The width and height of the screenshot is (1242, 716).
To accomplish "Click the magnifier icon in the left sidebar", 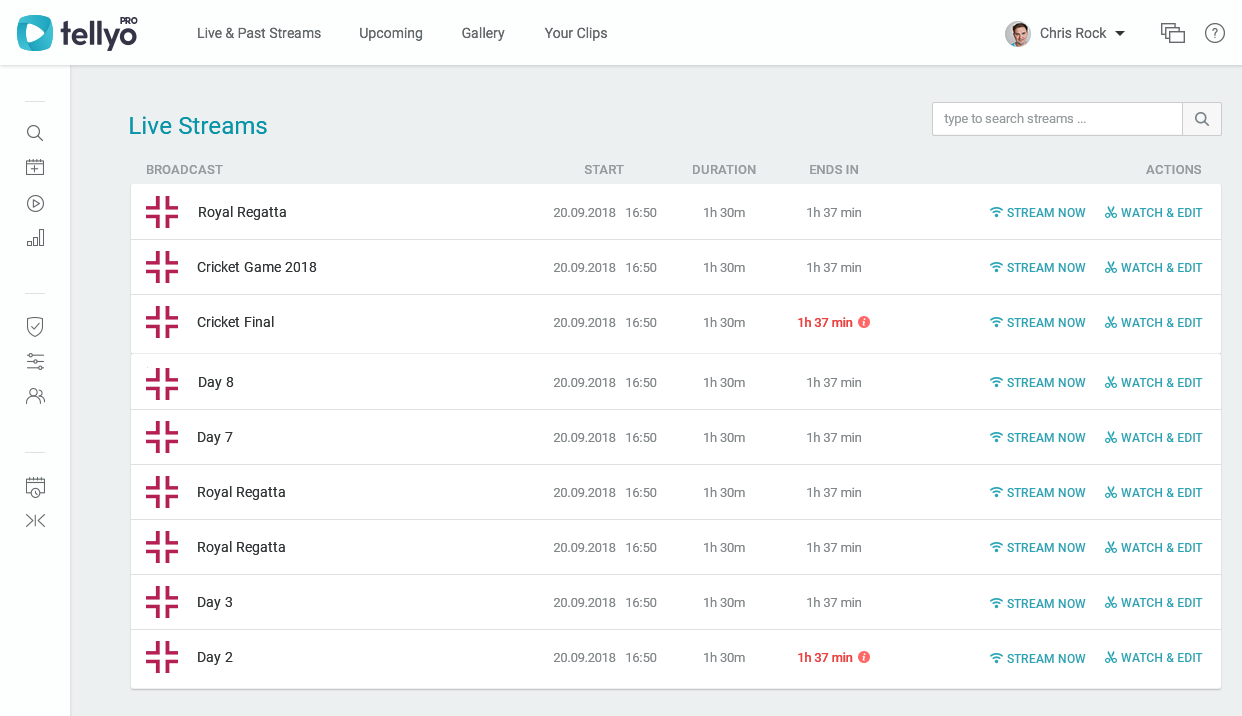I will 35,133.
